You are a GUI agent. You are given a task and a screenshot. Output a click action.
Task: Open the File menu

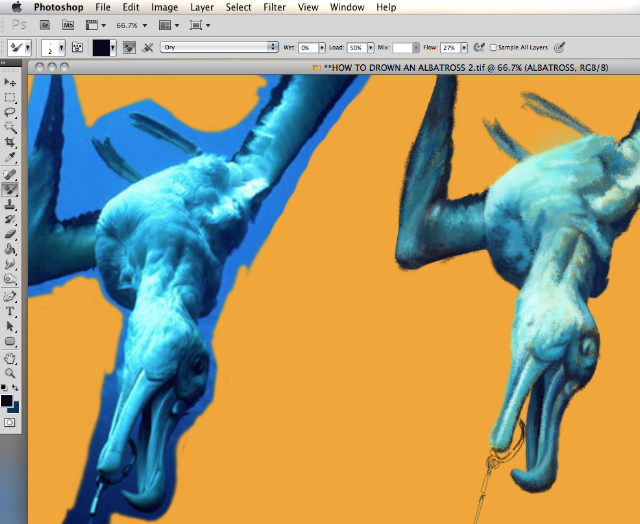pyautogui.click(x=103, y=7)
